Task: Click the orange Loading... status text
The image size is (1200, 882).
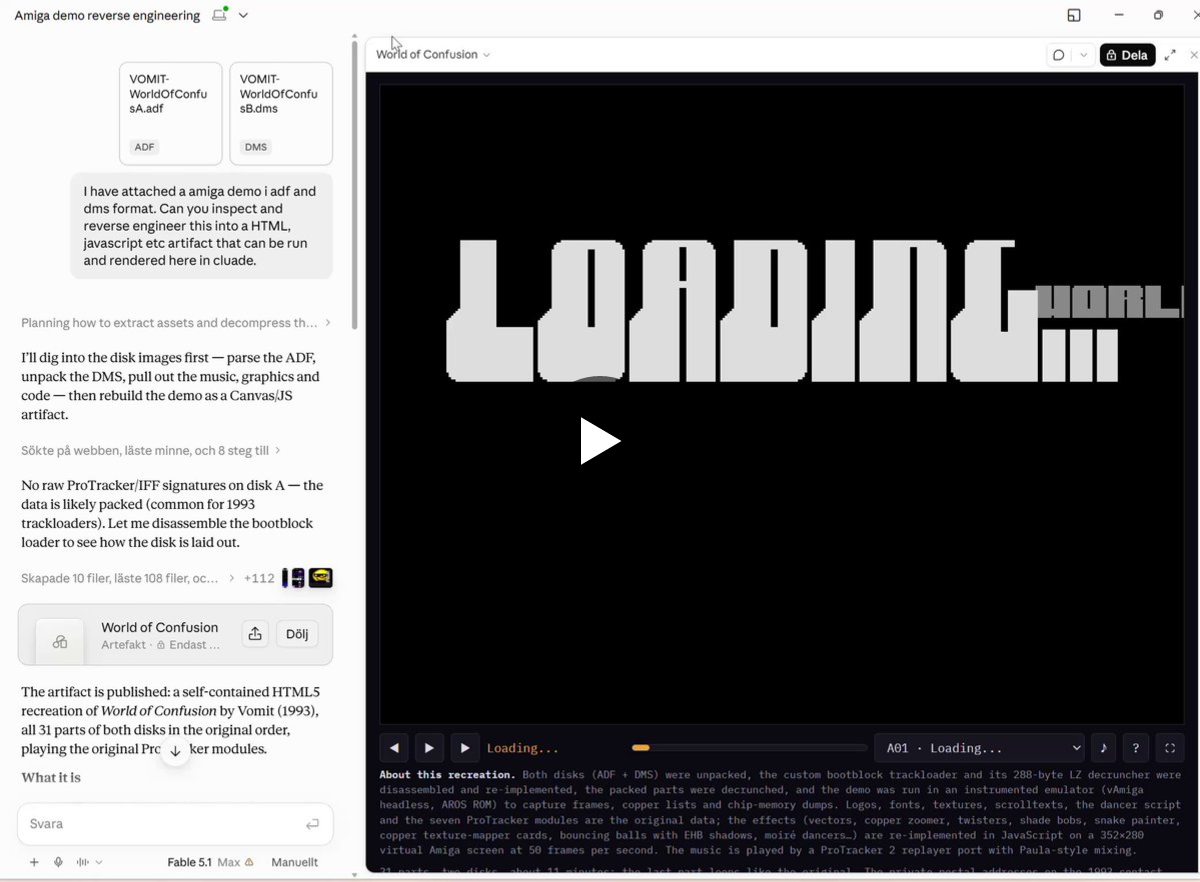Action: pyautogui.click(x=523, y=748)
